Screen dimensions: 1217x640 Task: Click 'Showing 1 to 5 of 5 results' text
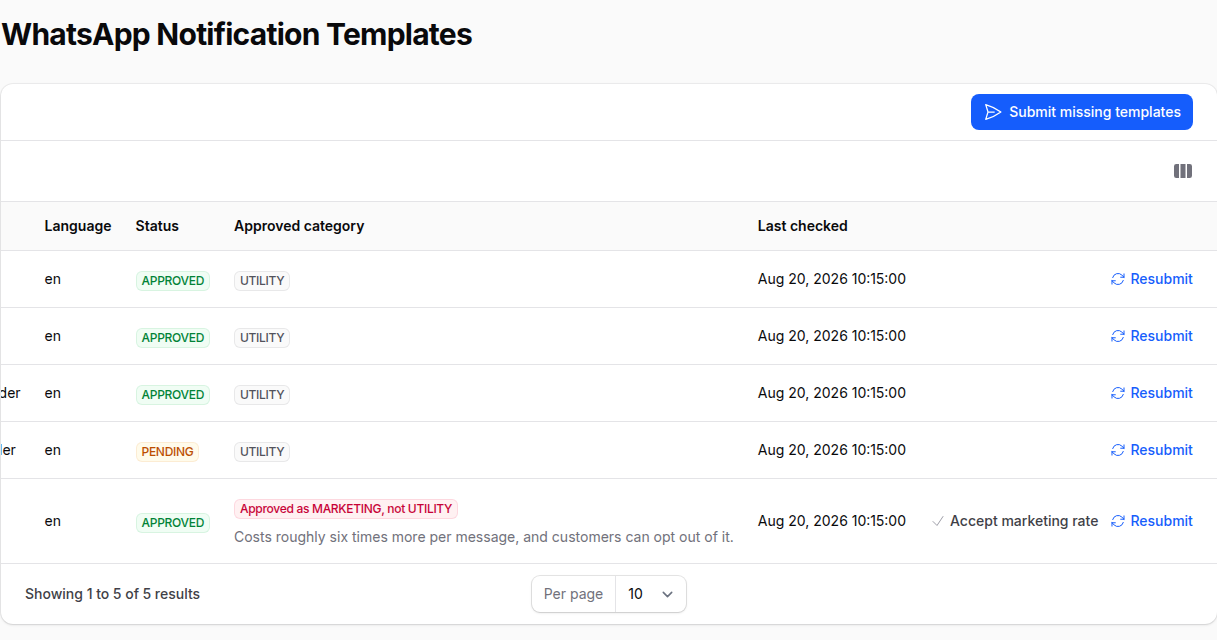(x=112, y=594)
